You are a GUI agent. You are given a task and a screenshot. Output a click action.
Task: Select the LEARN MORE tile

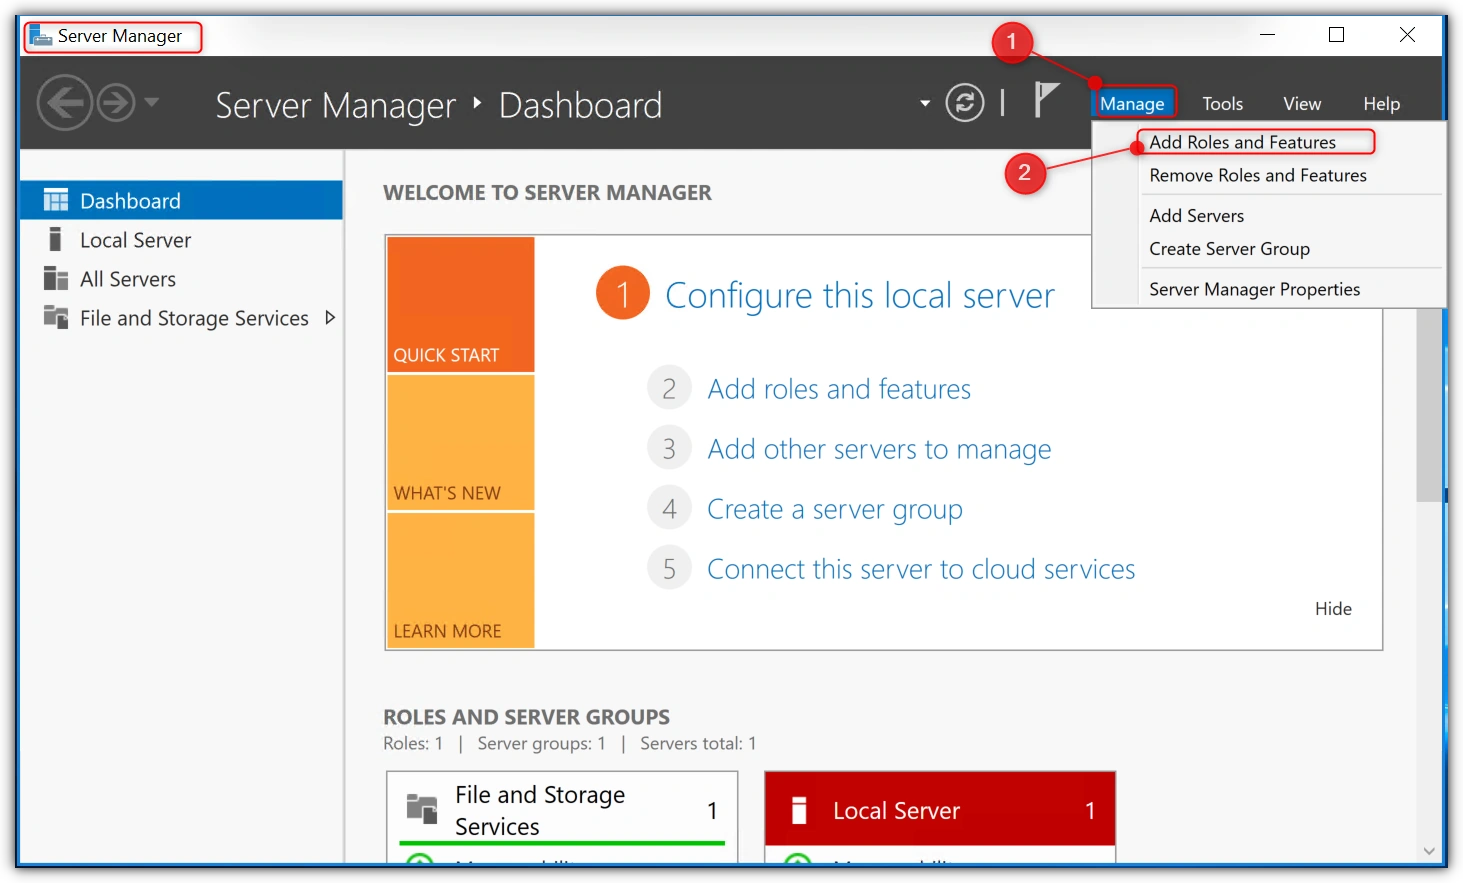pyautogui.click(x=461, y=580)
